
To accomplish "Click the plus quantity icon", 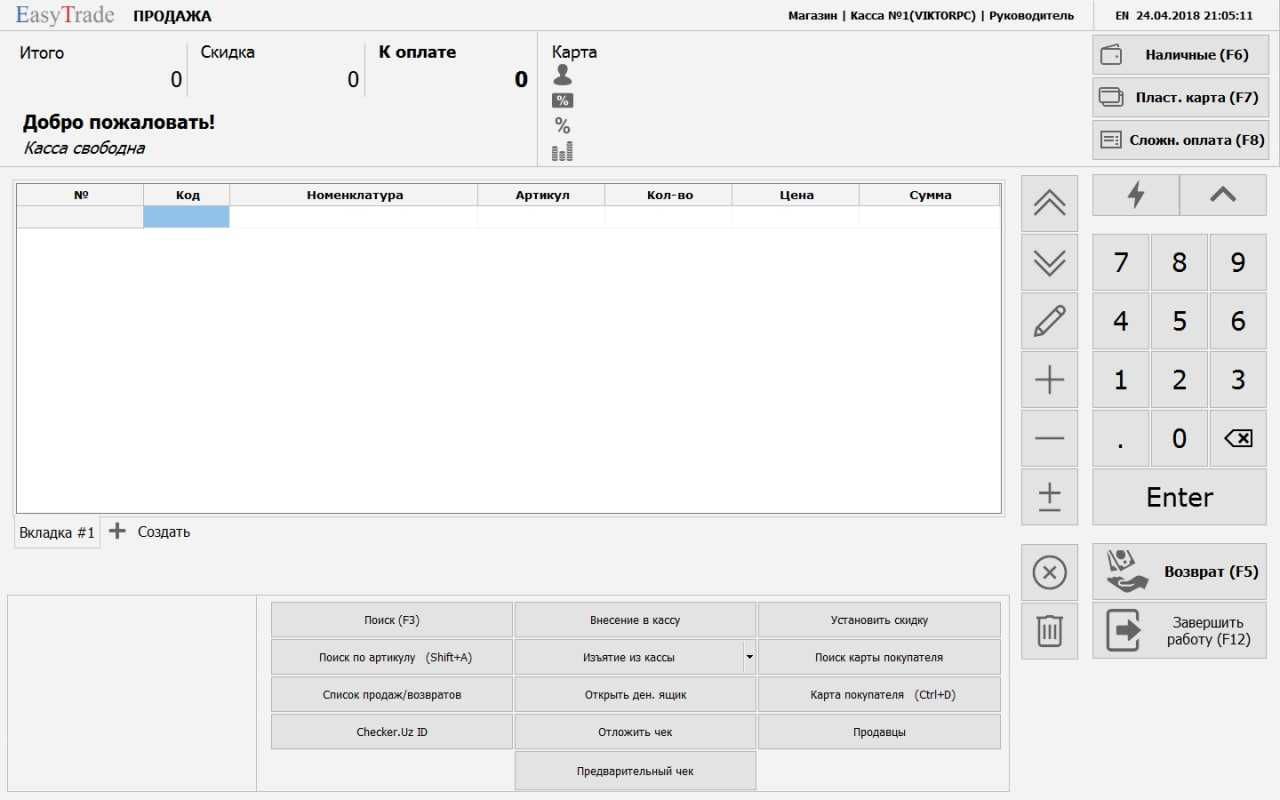I will [x=1049, y=379].
